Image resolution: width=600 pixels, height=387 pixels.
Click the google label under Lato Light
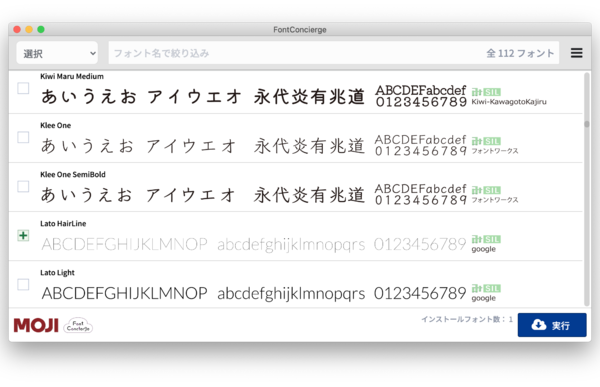pyautogui.click(x=484, y=298)
